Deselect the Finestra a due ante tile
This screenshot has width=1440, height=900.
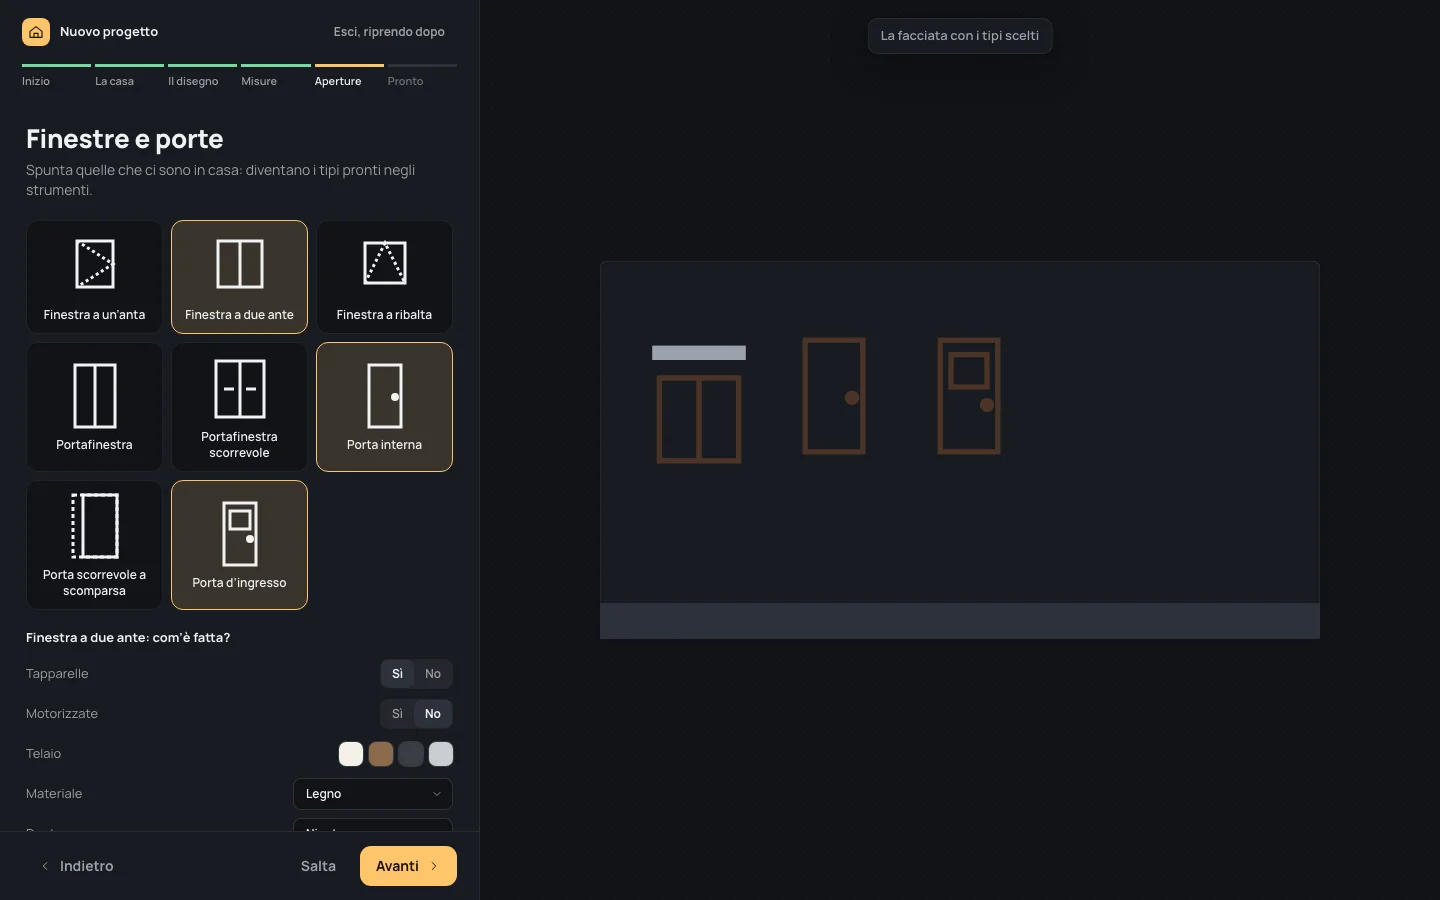239,277
